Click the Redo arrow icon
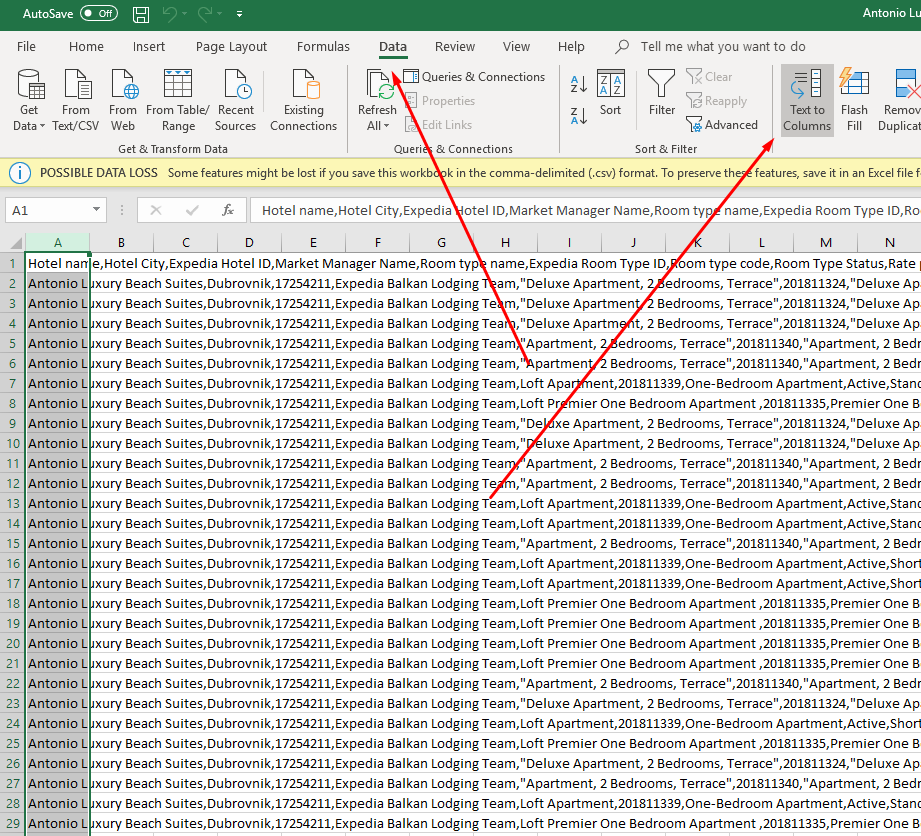This screenshot has width=921, height=836. pyautogui.click(x=204, y=14)
